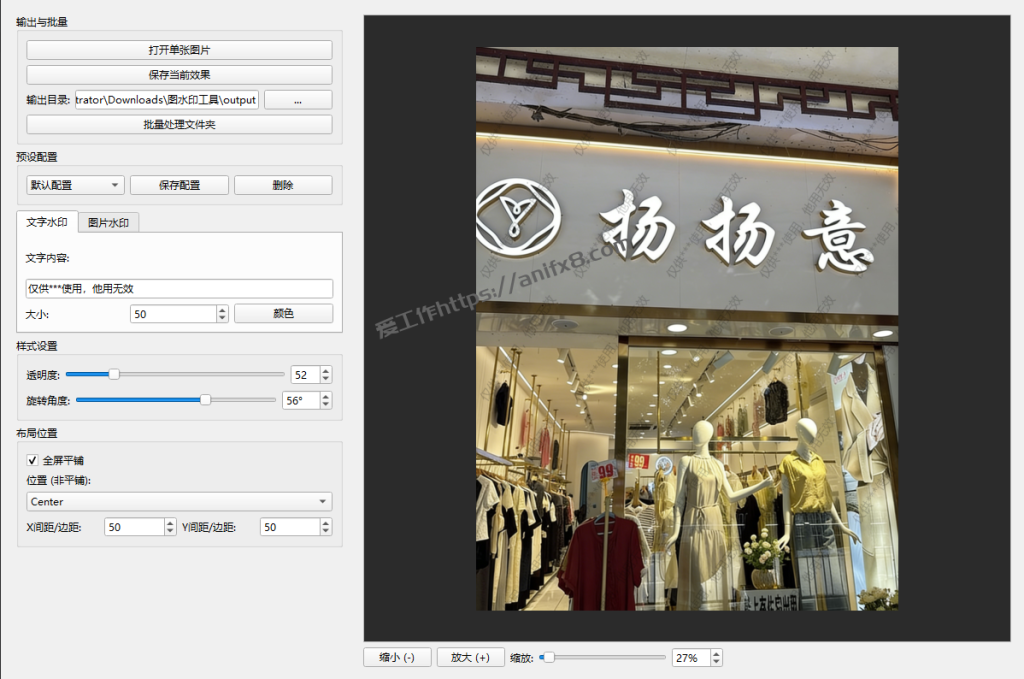Viewport: 1024px width, 679px height.
Task: Click the 保存配置 button
Action: [x=179, y=185]
